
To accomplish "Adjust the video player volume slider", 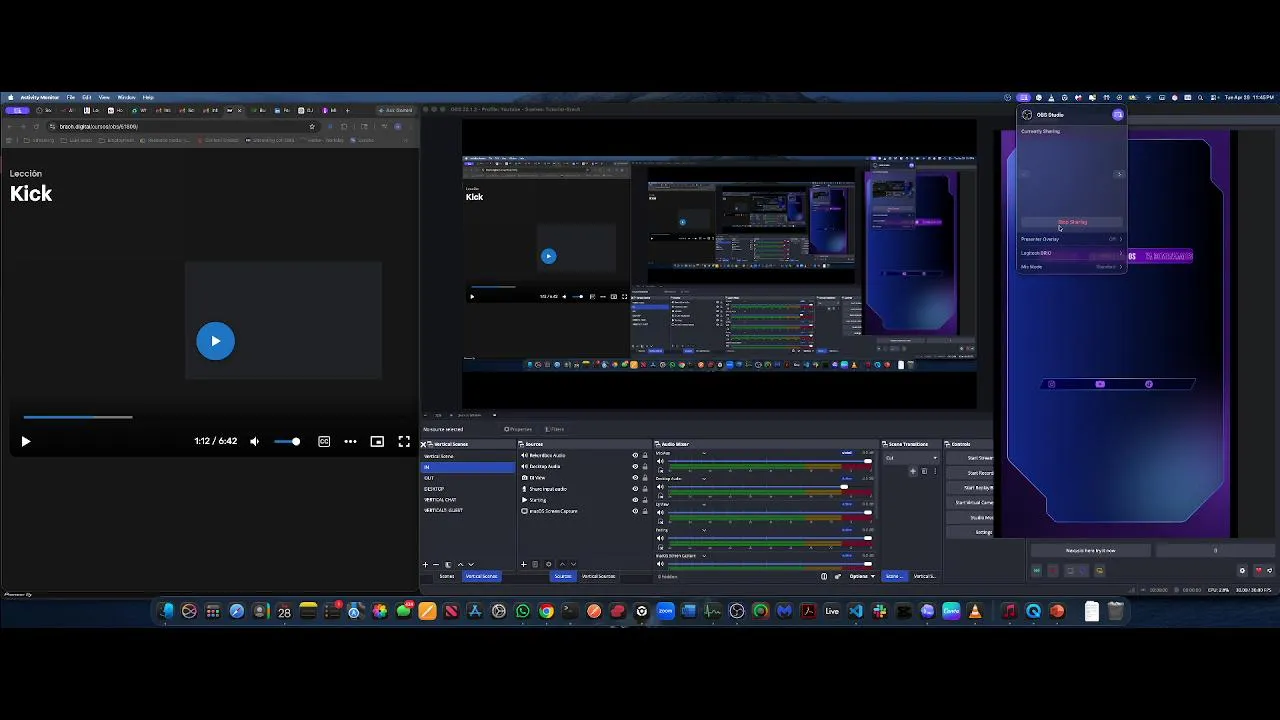I will (287, 441).
